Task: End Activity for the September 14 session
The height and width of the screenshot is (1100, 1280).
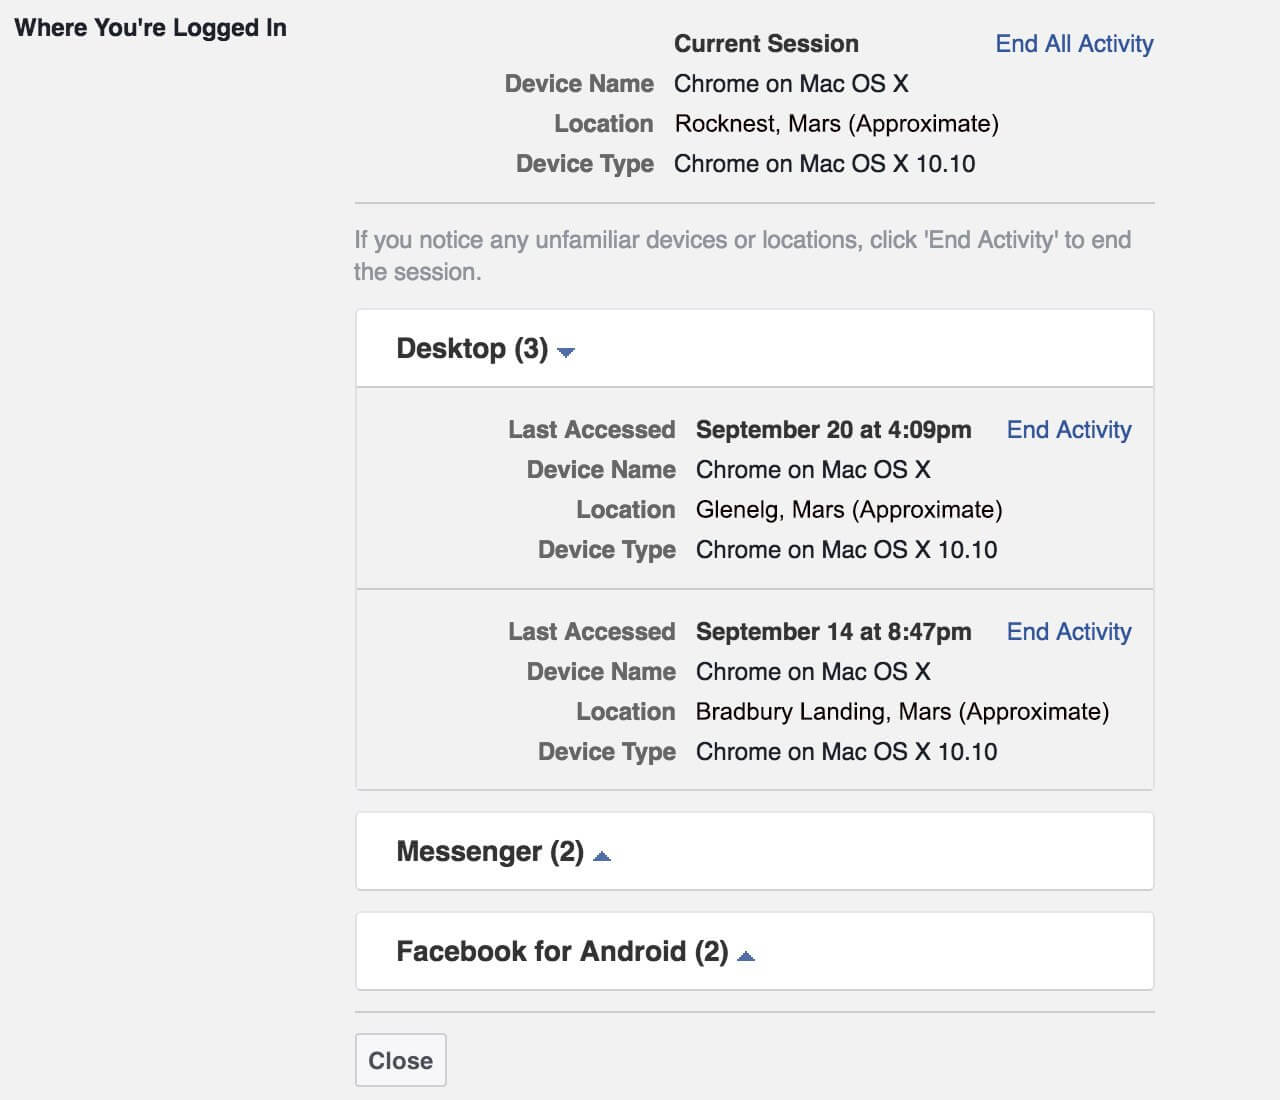Action: tap(1069, 632)
